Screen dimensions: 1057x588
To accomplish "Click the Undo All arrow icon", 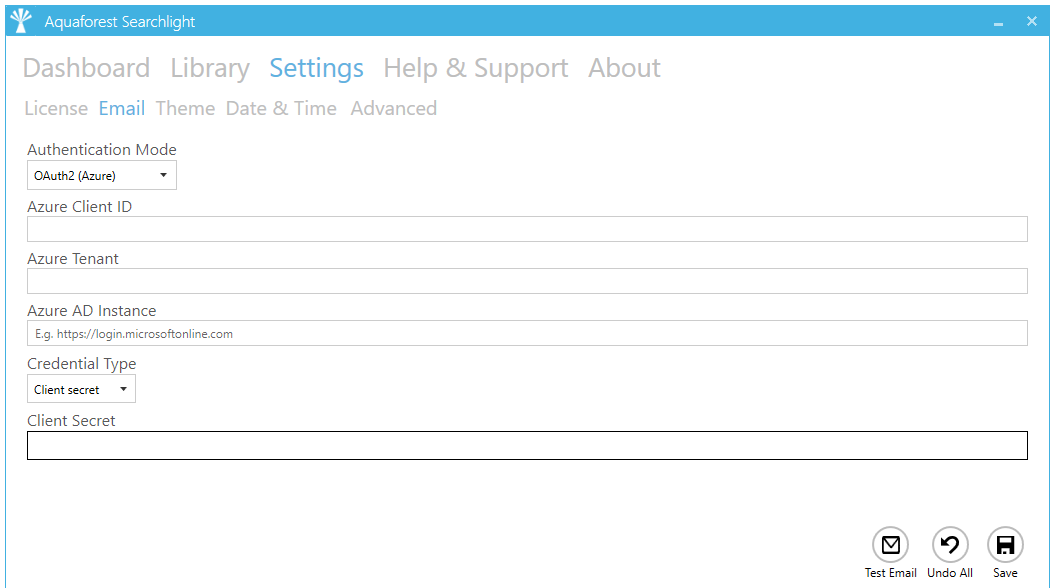I will pyautogui.click(x=950, y=545).
